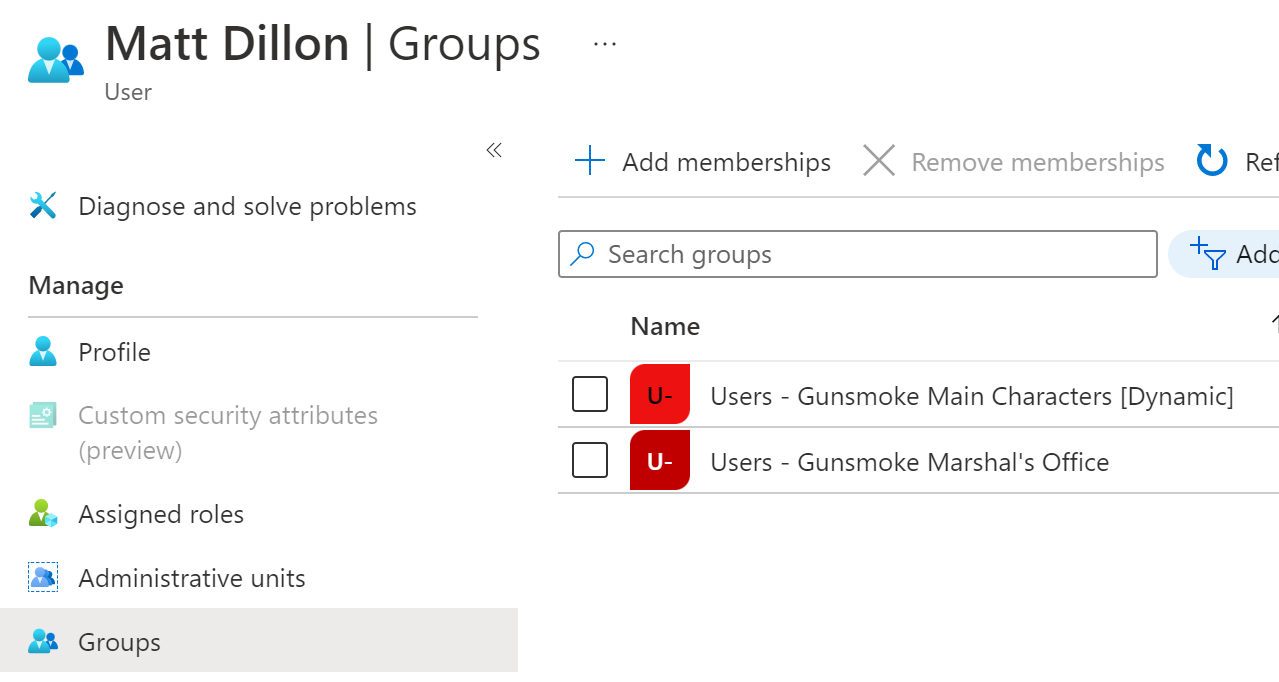Open the page overflow ellipsis menu
The width and height of the screenshot is (1279, 682).
click(x=604, y=42)
